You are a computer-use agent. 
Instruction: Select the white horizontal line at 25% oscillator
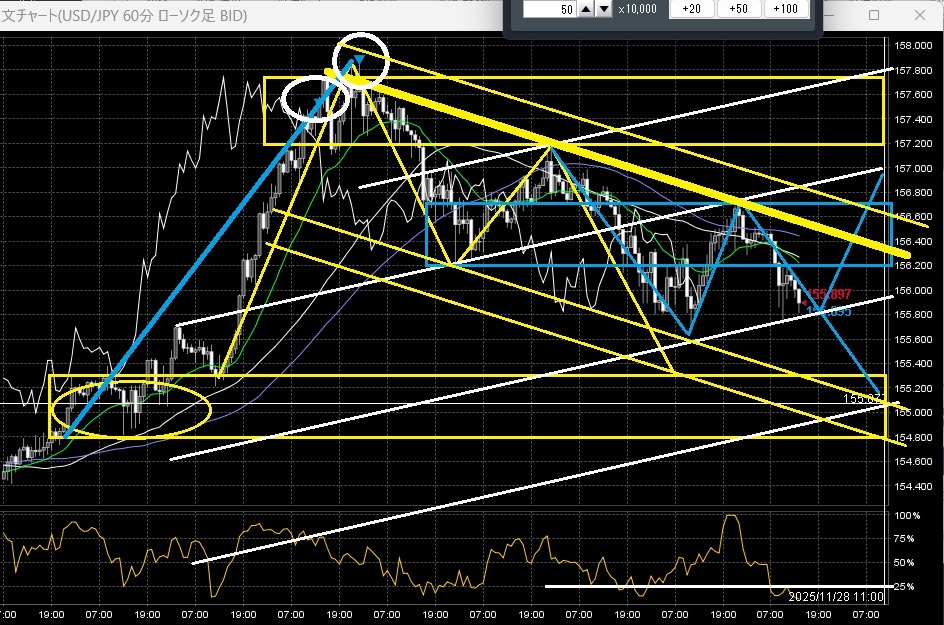click(x=650, y=586)
